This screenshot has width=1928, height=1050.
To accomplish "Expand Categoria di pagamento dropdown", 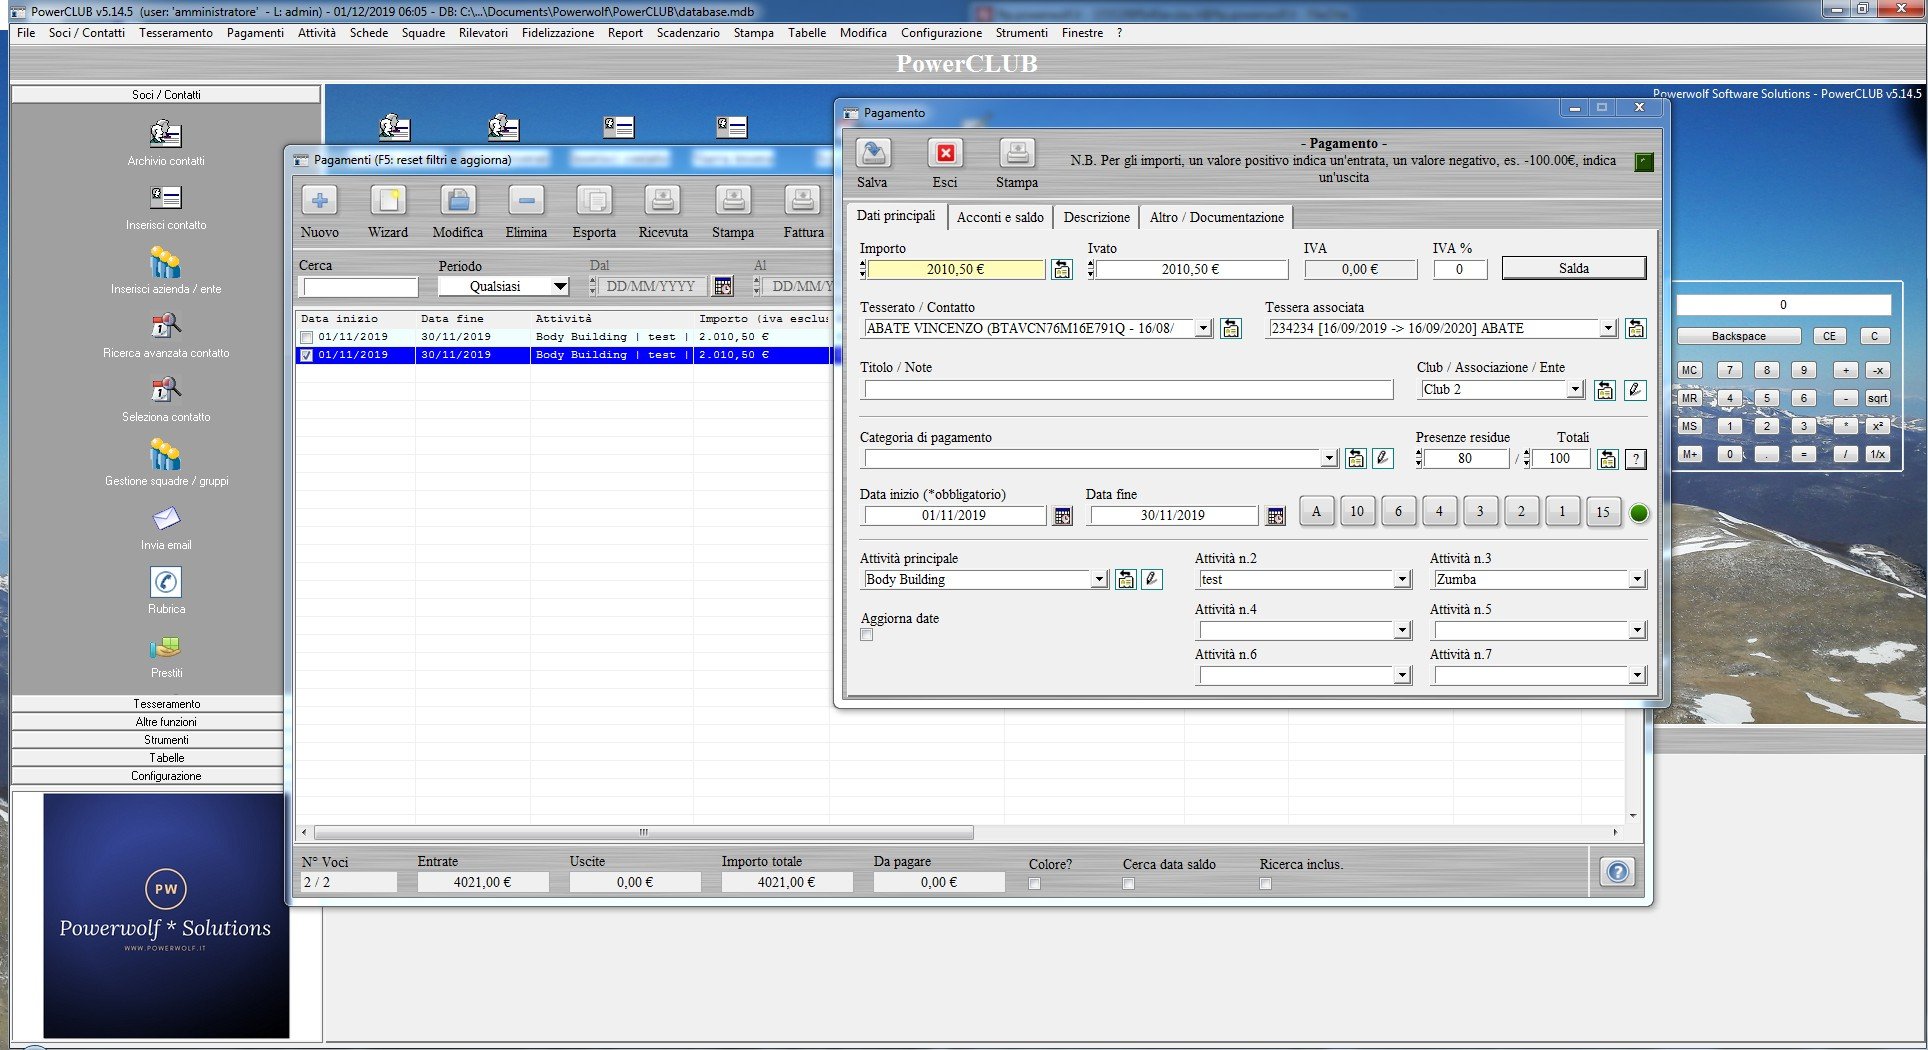I will coord(1329,459).
